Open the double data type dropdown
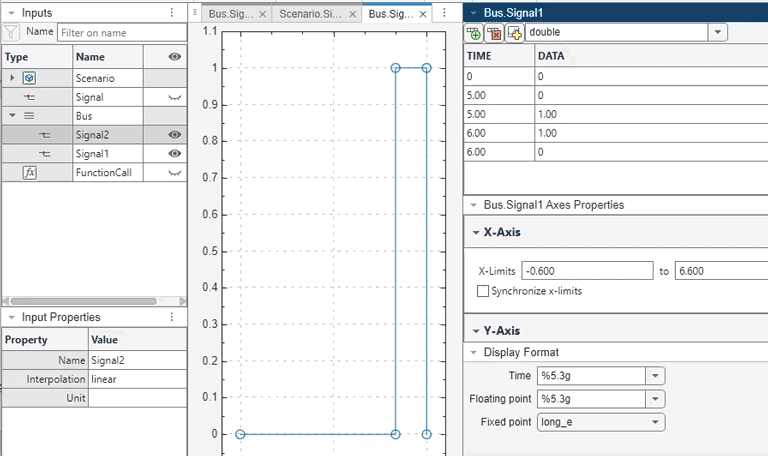The image size is (768, 456). pyautogui.click(x=718, y=33)
